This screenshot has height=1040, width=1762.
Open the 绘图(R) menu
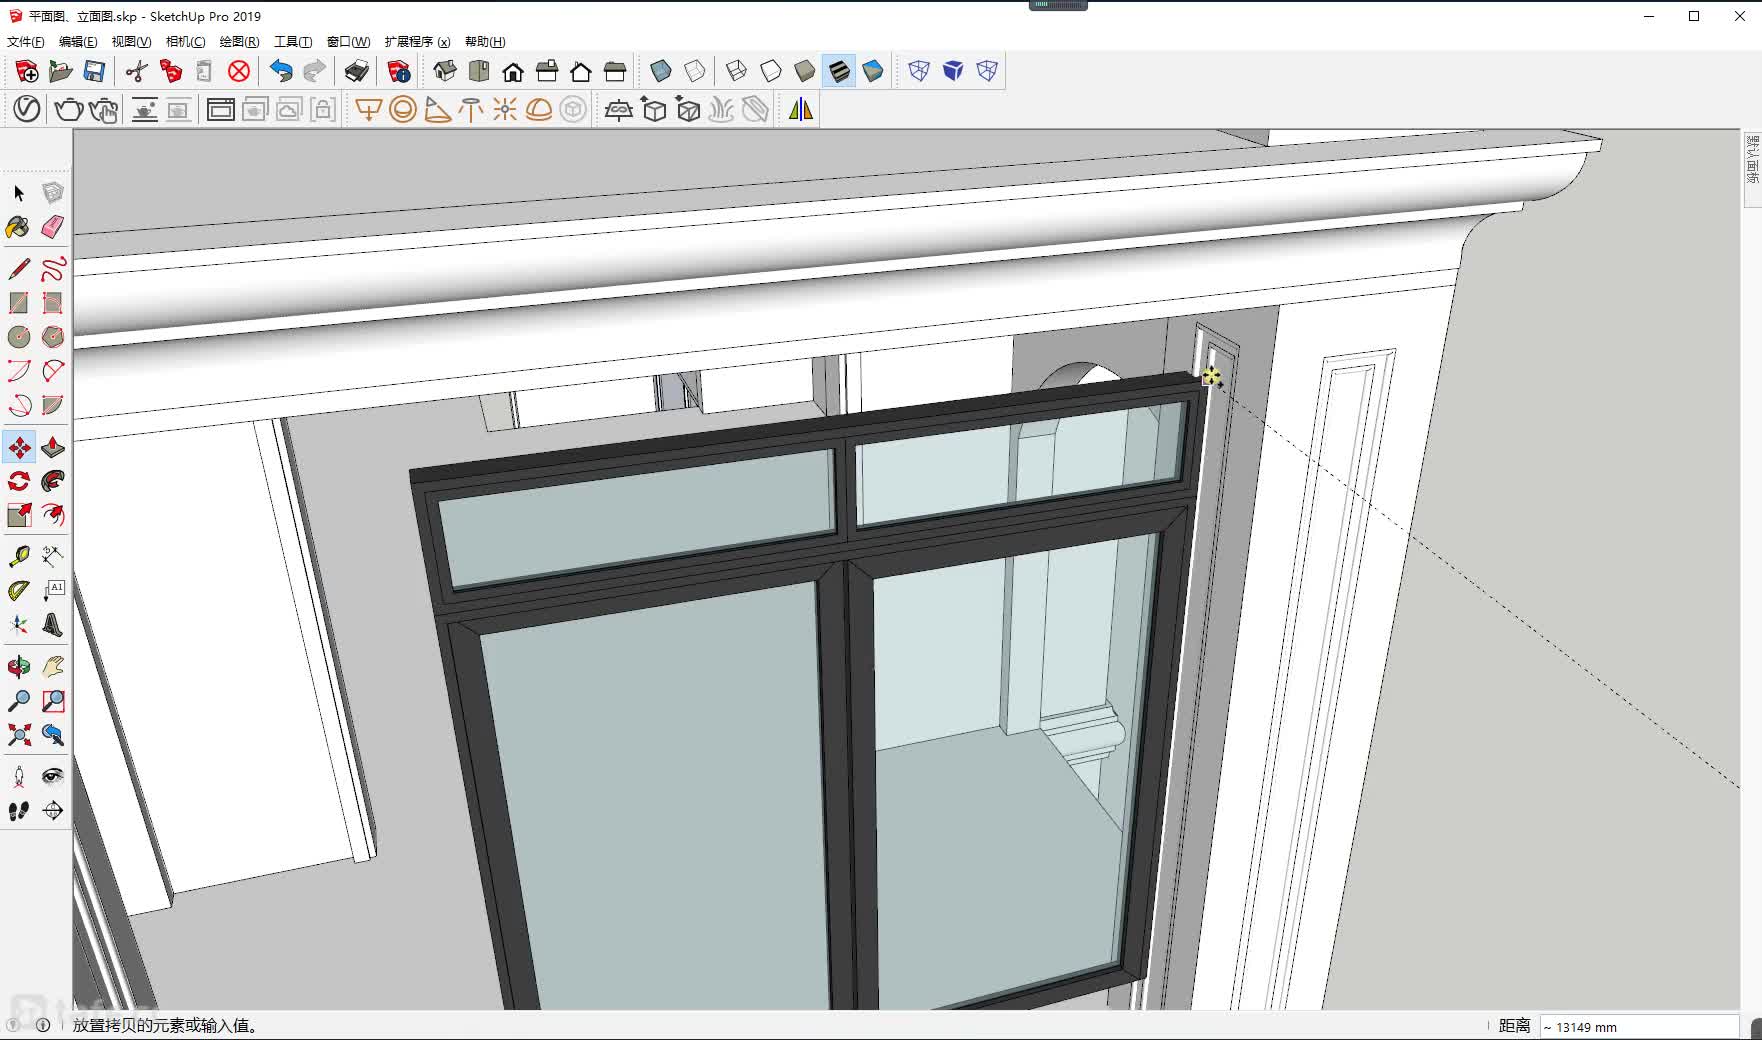[x=239, y=41]
